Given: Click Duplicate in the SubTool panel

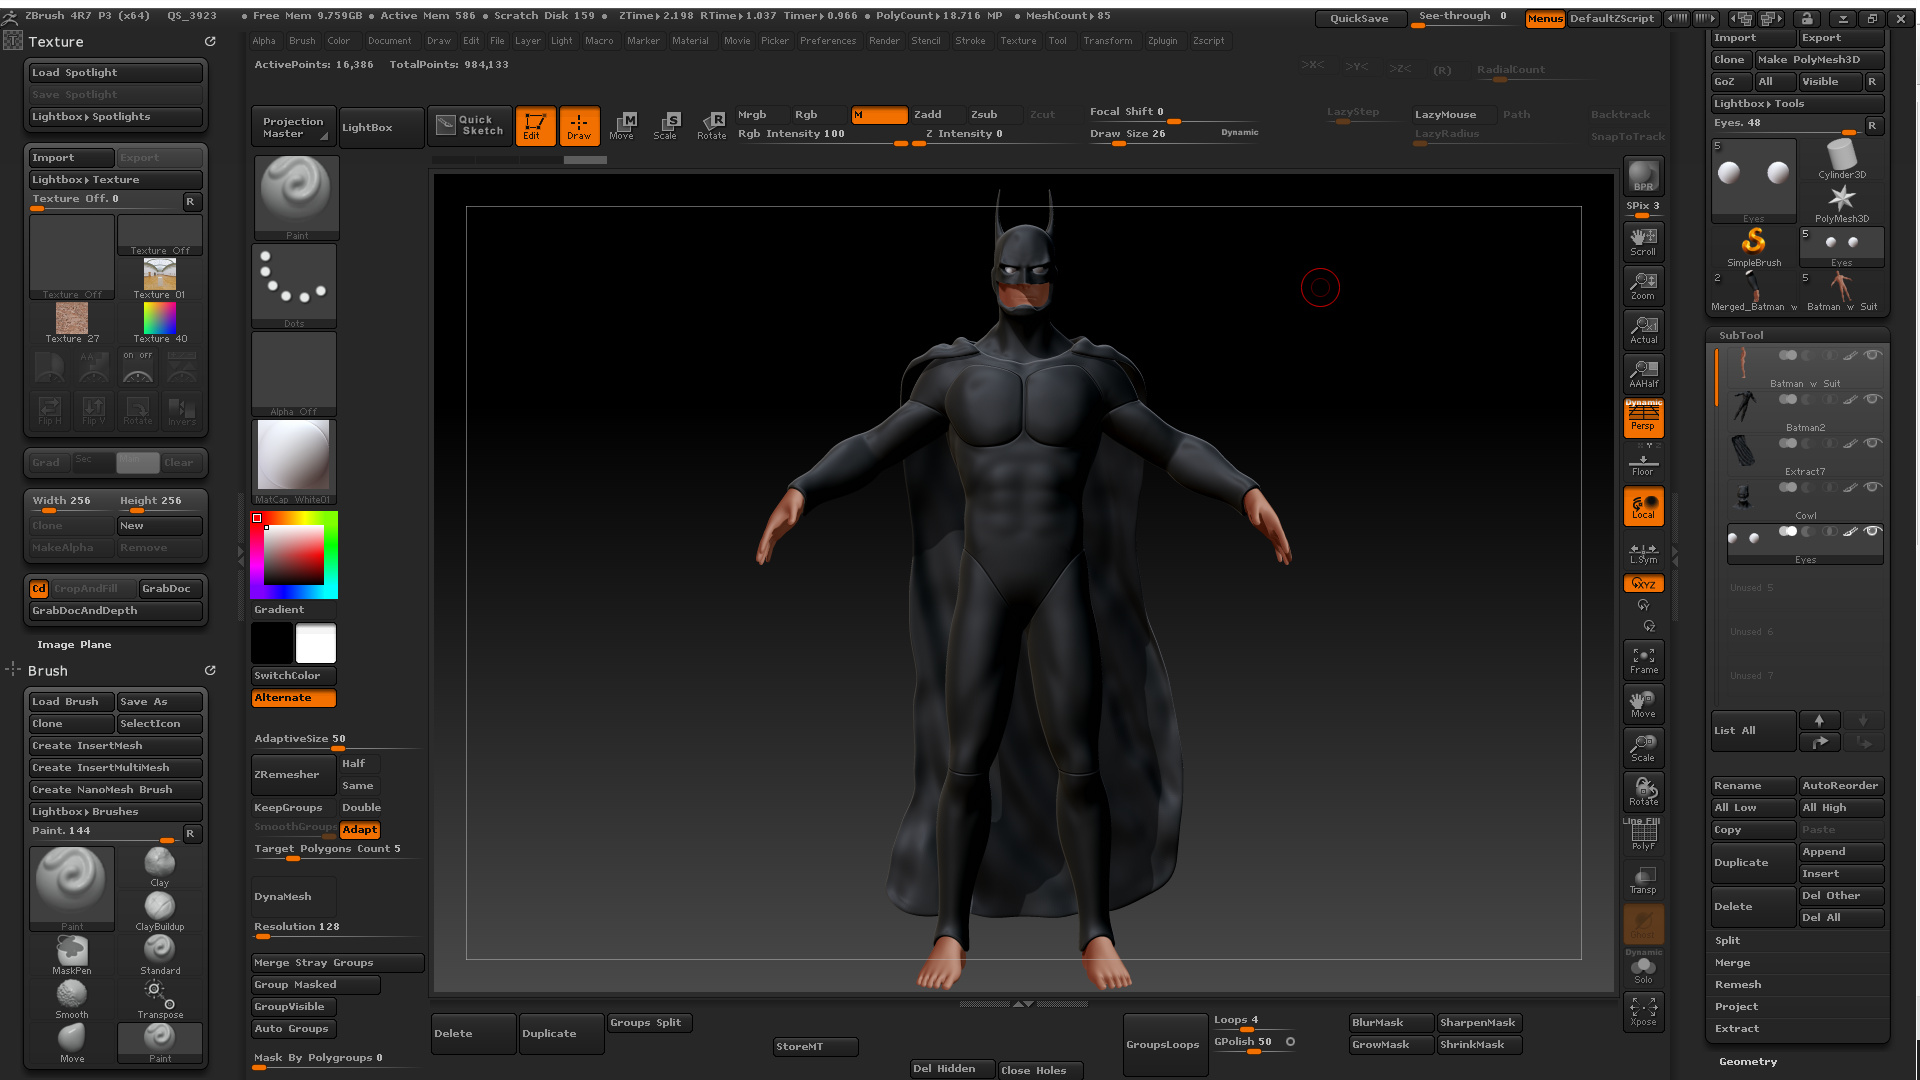Looking at the screenshot, I should click(x=1752, y=863).
